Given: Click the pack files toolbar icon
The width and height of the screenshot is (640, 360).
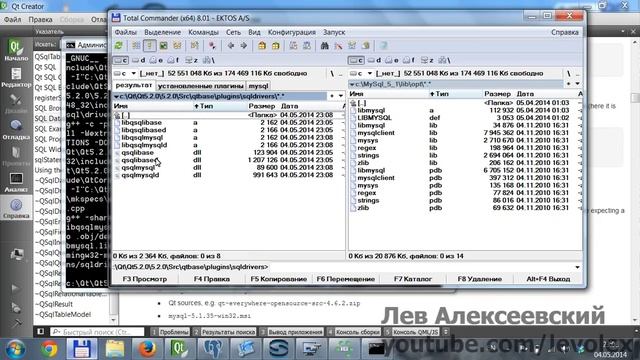Looking at the screenshot, I should (262, 46).
